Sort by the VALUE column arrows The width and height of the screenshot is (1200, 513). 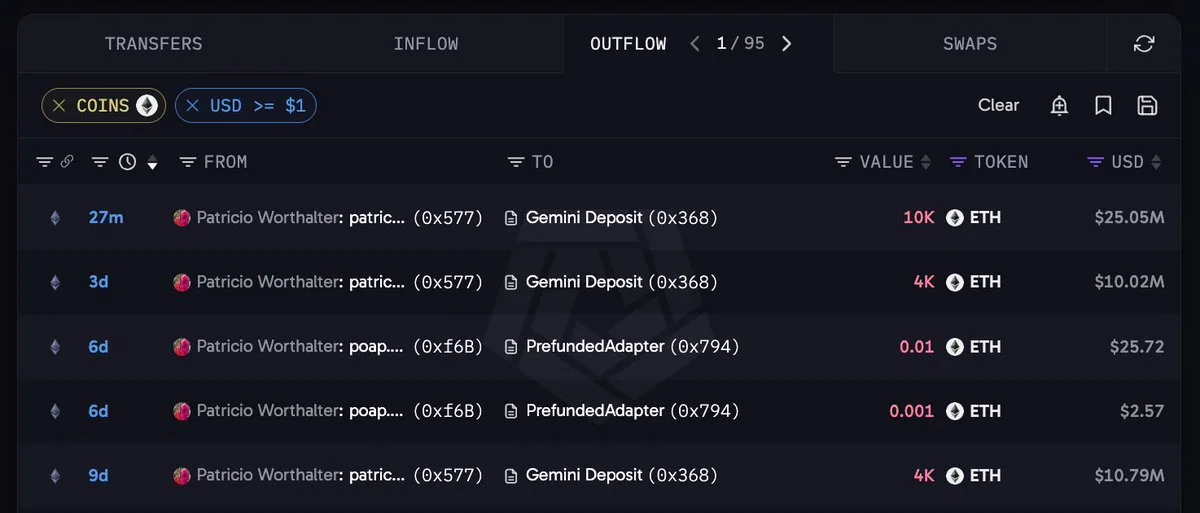pyautogui.click(x=926, y=162)
